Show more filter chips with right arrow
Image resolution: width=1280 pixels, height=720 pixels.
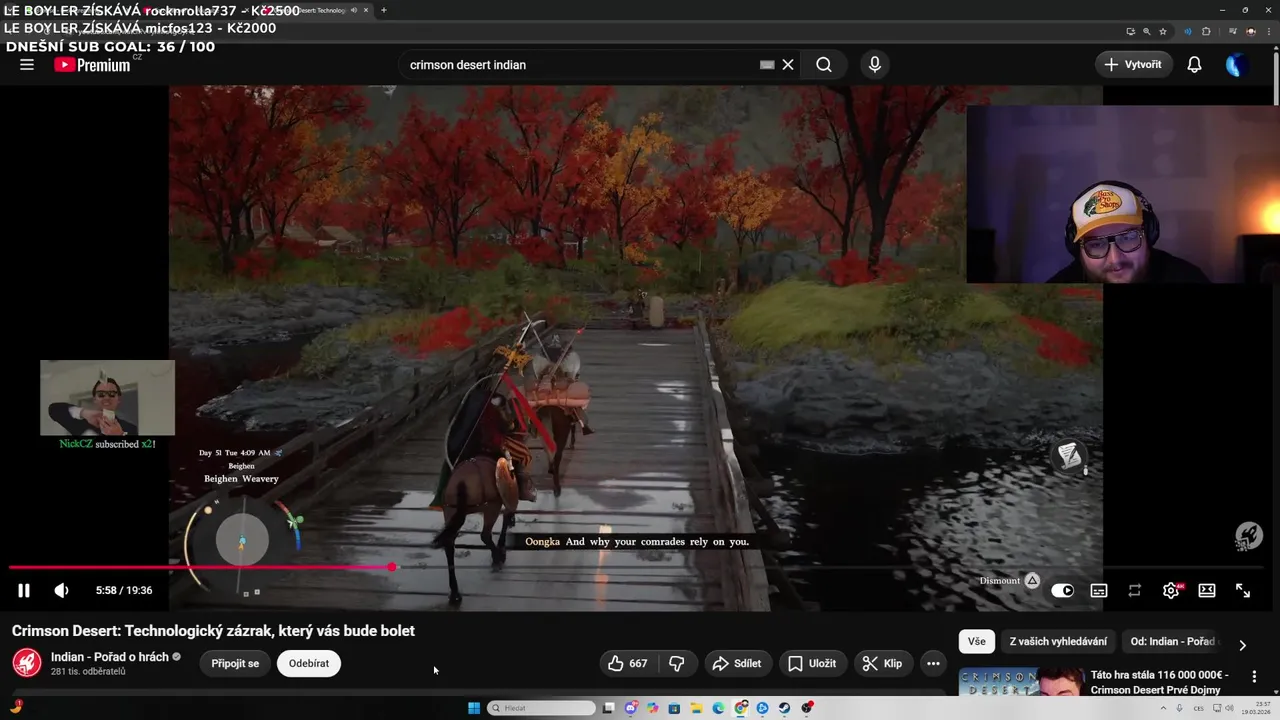click(x=1243, y=645)
